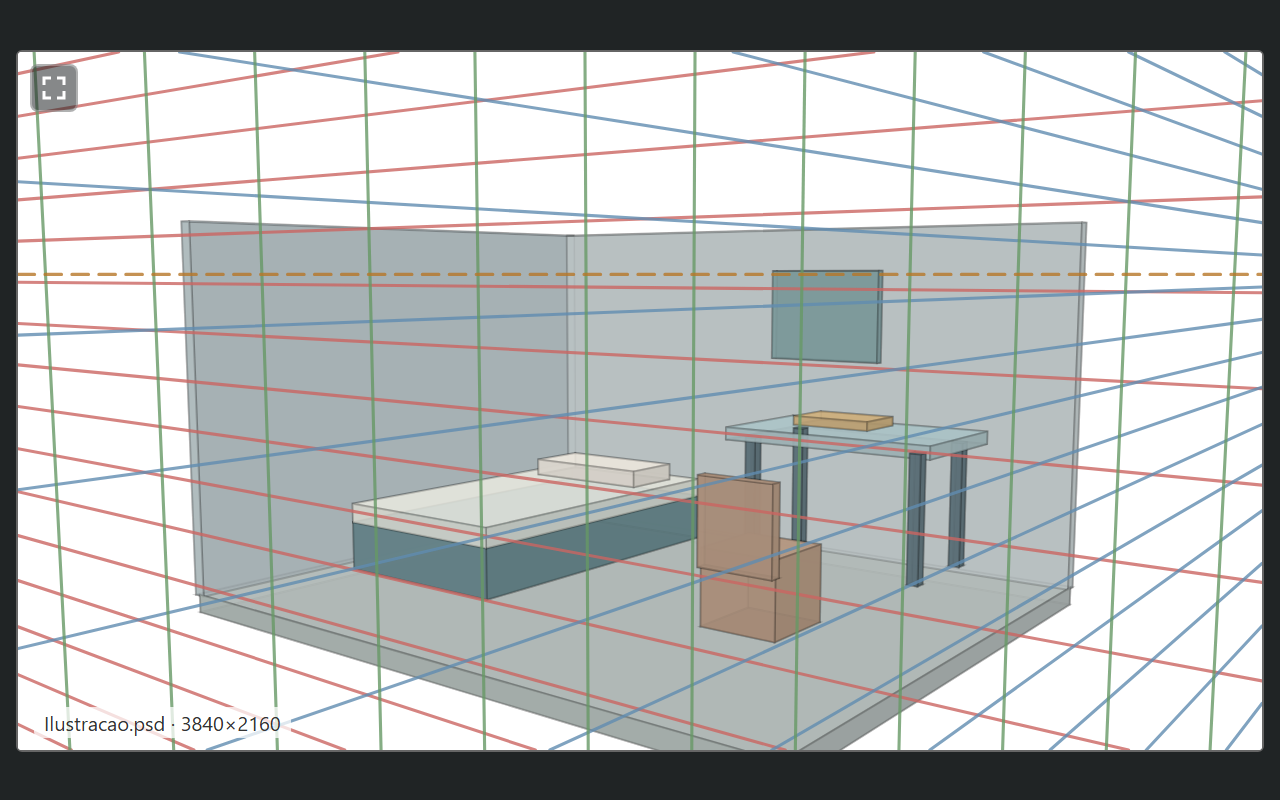Viewport: 1280px width, 800px height.
Task: Click the brown chair backrest
Action: (x=739, y=526)
